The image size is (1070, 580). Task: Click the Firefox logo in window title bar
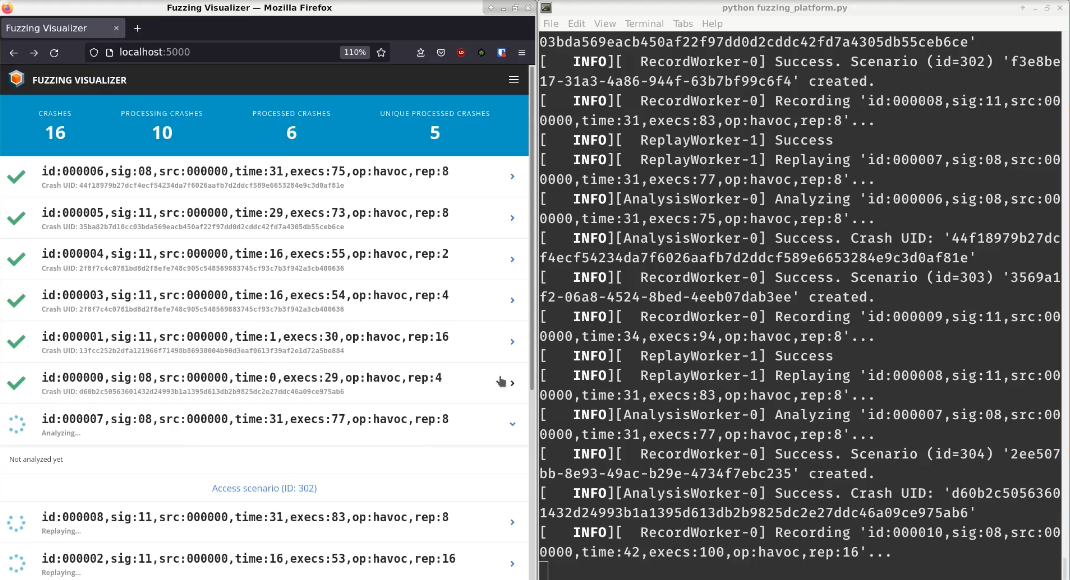pos(7,8)
